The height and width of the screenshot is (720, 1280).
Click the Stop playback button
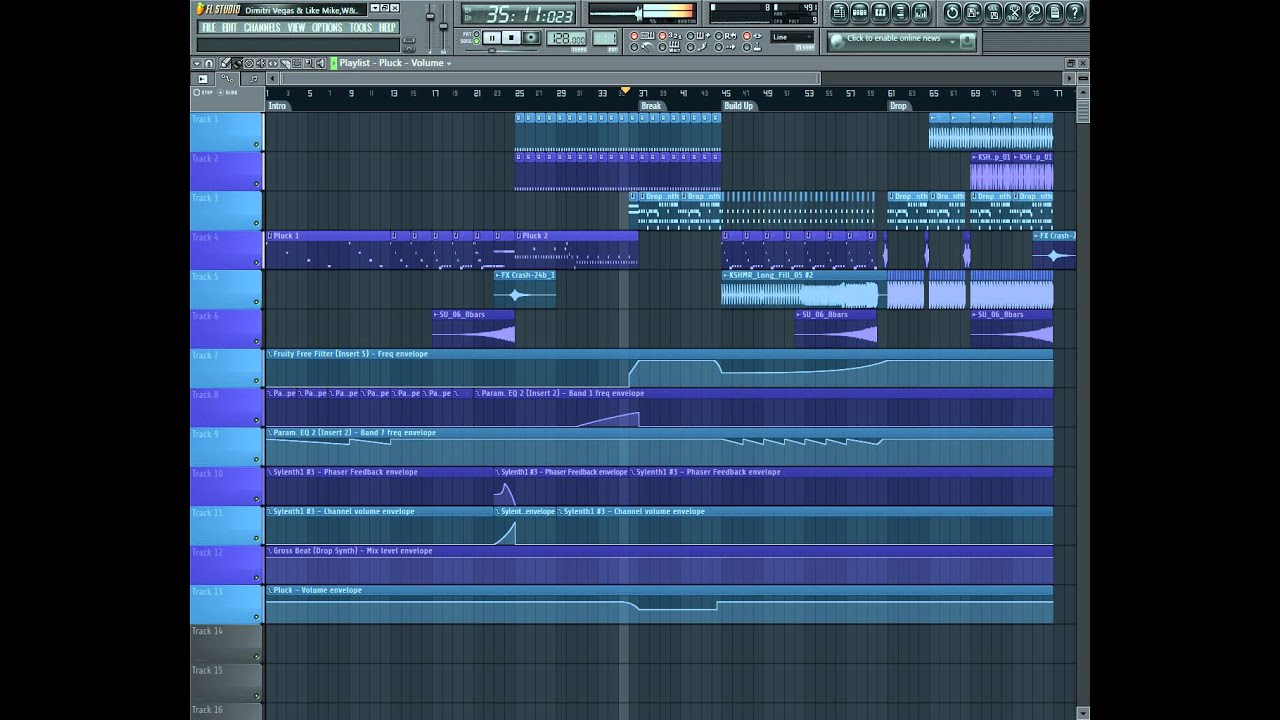511,38
